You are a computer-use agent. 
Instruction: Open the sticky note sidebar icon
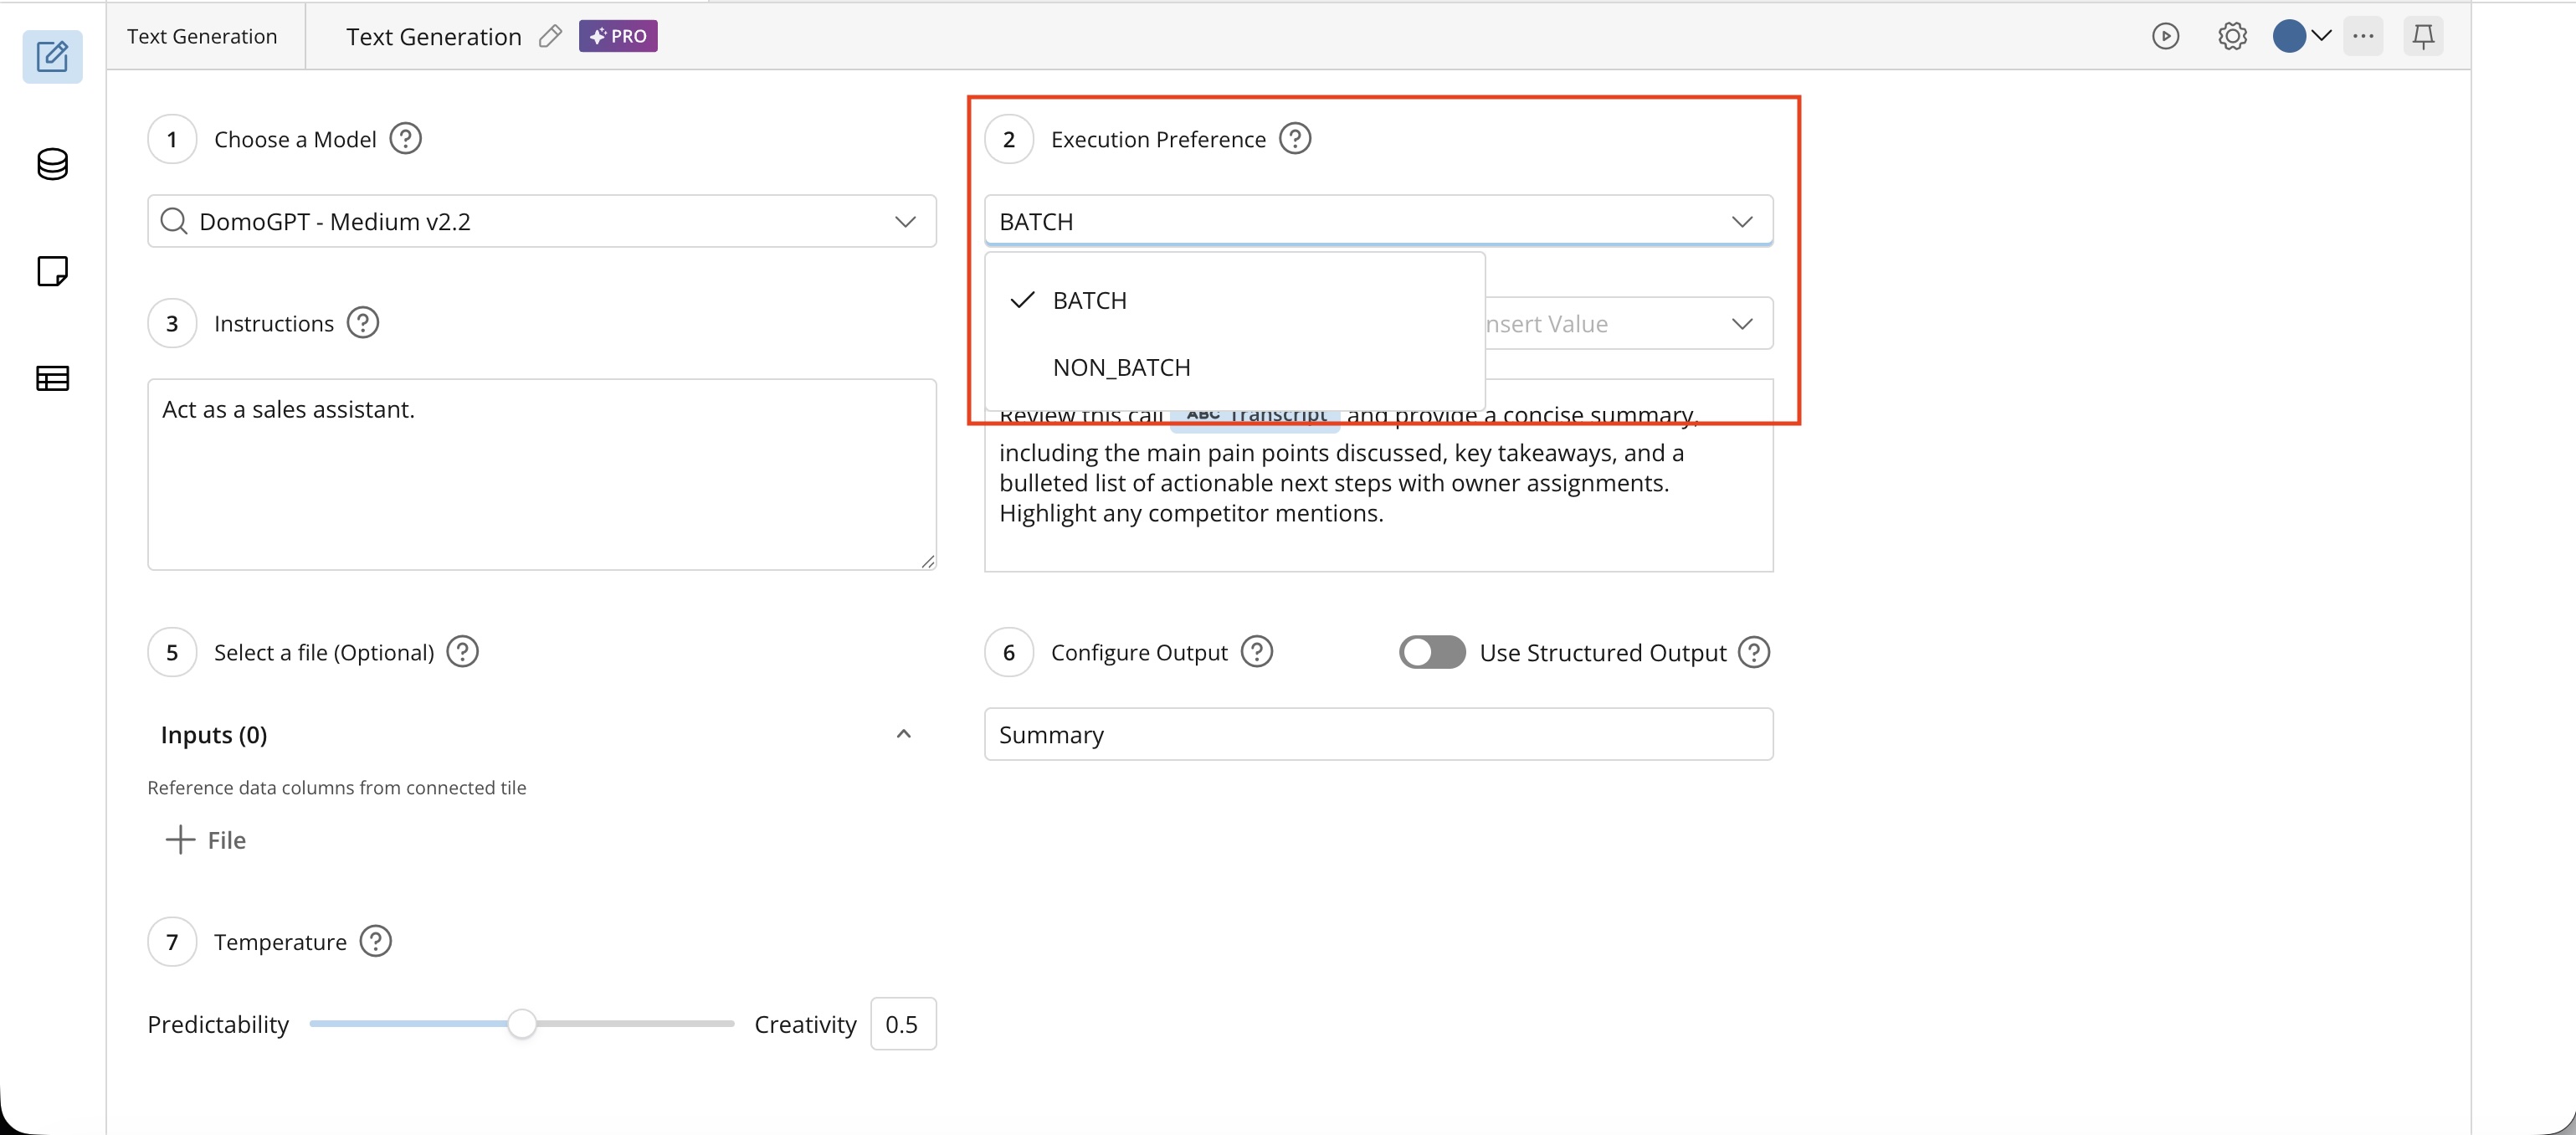pos(52,271)
